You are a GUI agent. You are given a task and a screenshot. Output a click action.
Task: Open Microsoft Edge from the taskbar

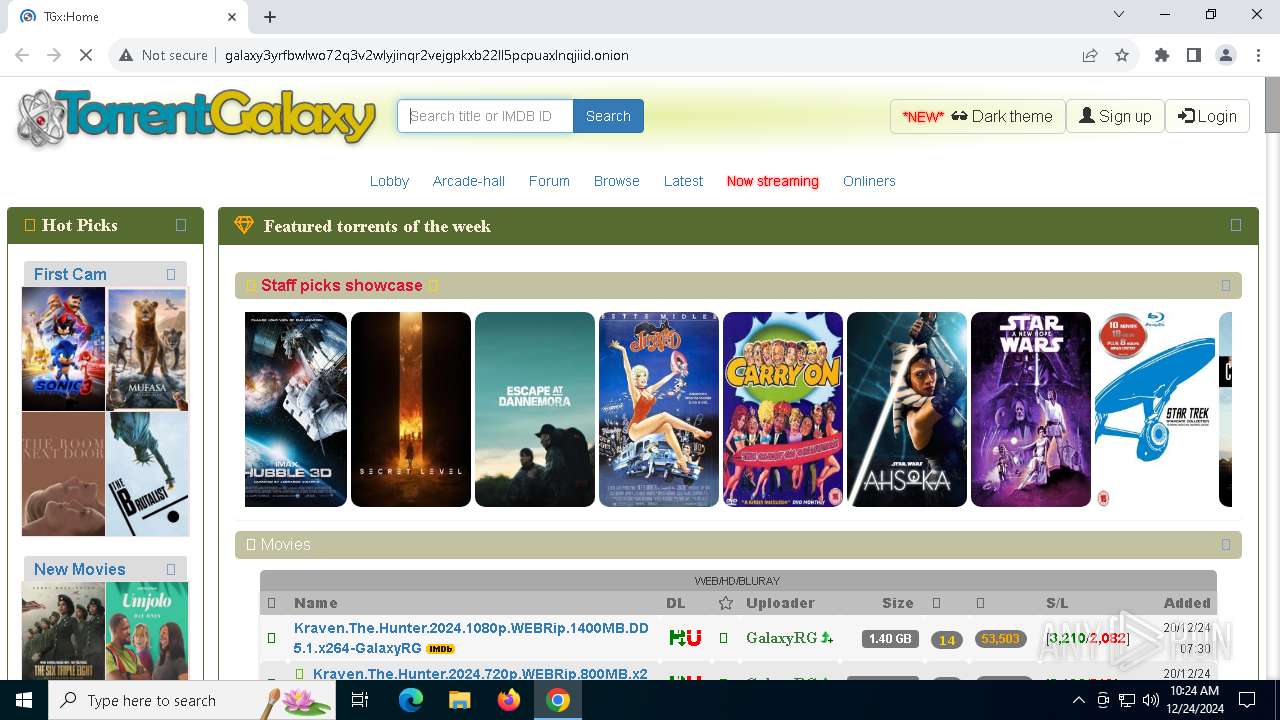(x=411, y=700)
